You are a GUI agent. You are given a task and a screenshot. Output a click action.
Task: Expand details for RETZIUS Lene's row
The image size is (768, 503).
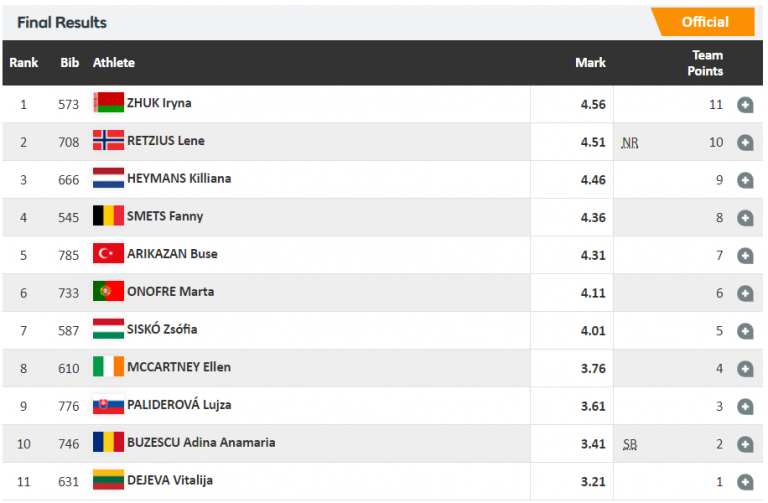[x=745, y=142]
